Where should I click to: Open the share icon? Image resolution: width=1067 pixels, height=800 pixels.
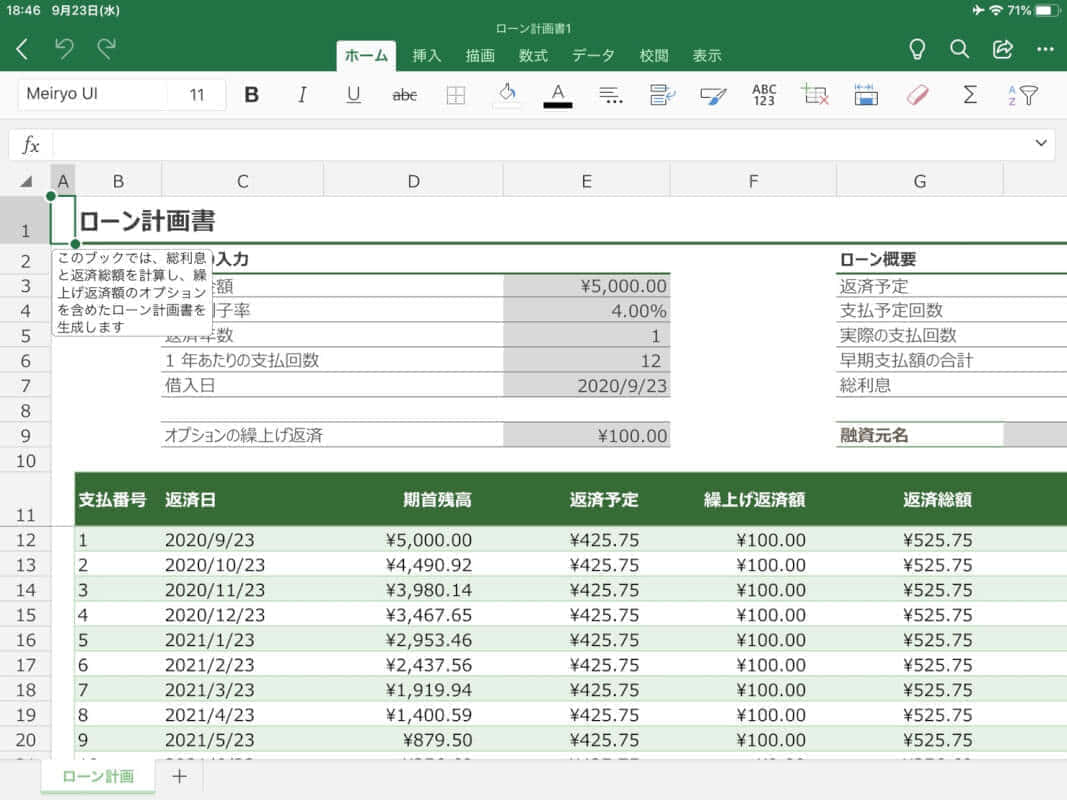pos(1002,49)
